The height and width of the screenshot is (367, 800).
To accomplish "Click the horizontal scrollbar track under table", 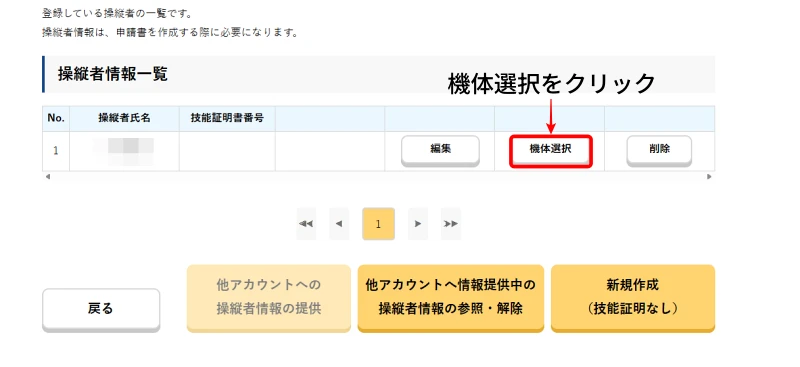I will pos(378,177).
